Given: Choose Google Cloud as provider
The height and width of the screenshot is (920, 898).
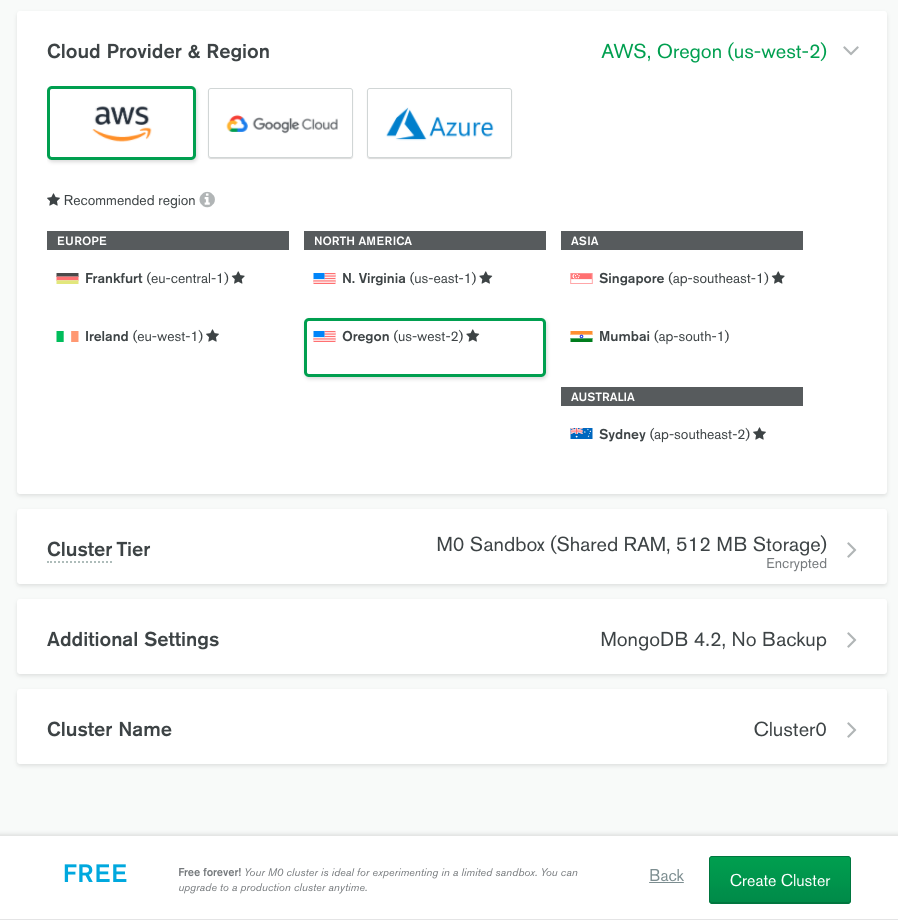Looking at the screenshot, I should (x=280, y=123).
